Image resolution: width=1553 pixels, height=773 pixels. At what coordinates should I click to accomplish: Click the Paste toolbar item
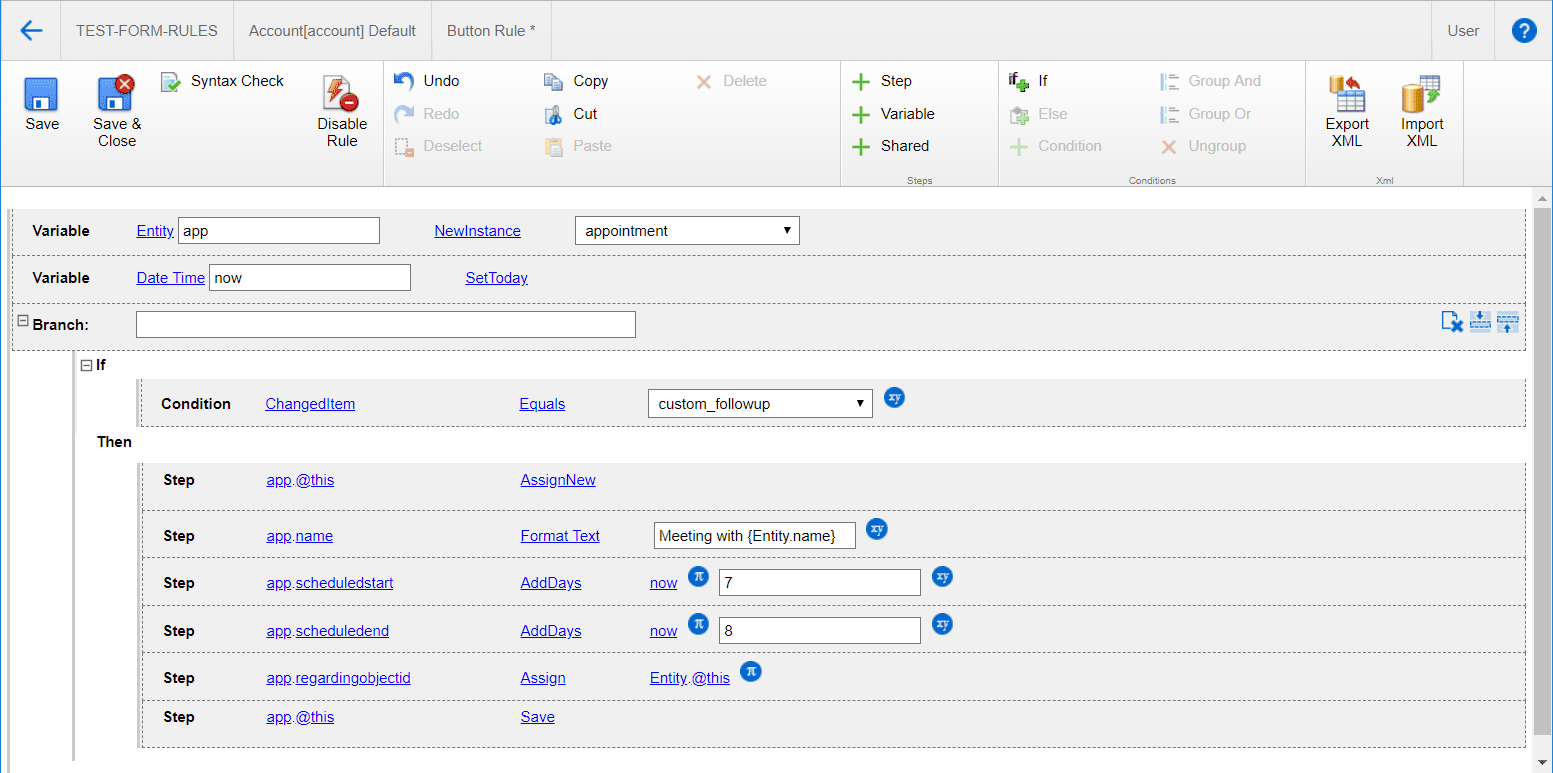click(577, 146)
